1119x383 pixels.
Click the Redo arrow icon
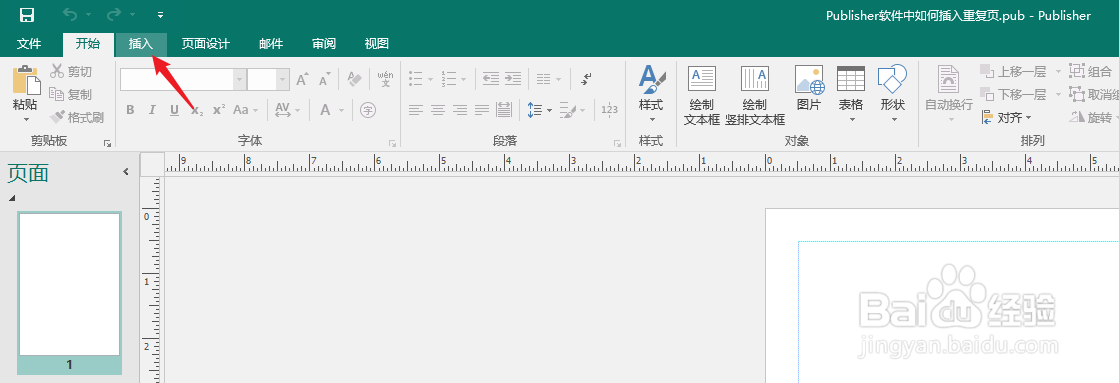coord(113,15)
